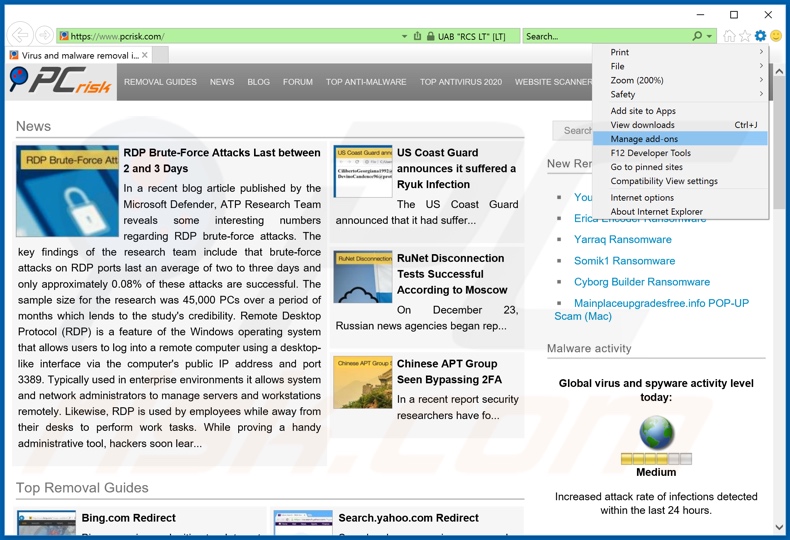Image resolution: width=790 pixels, height=540 pixels.
Task: Click RuNet Disconnection article thumbnail
Action: 363,277
